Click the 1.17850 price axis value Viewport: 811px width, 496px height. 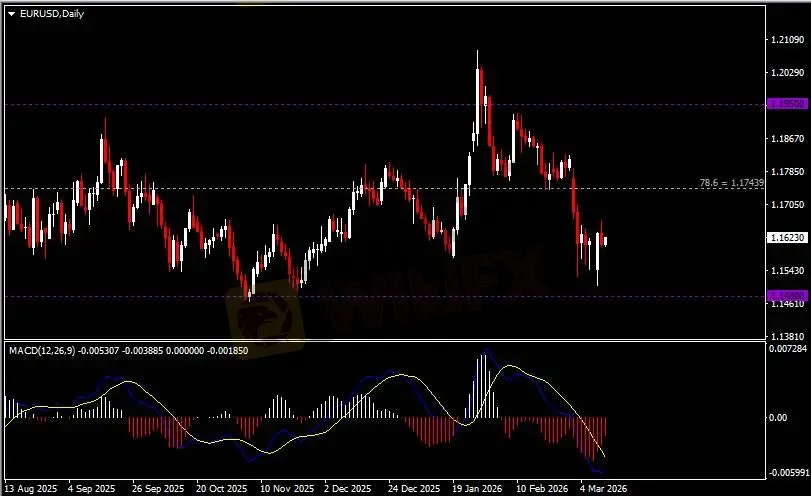coord(787,172)
